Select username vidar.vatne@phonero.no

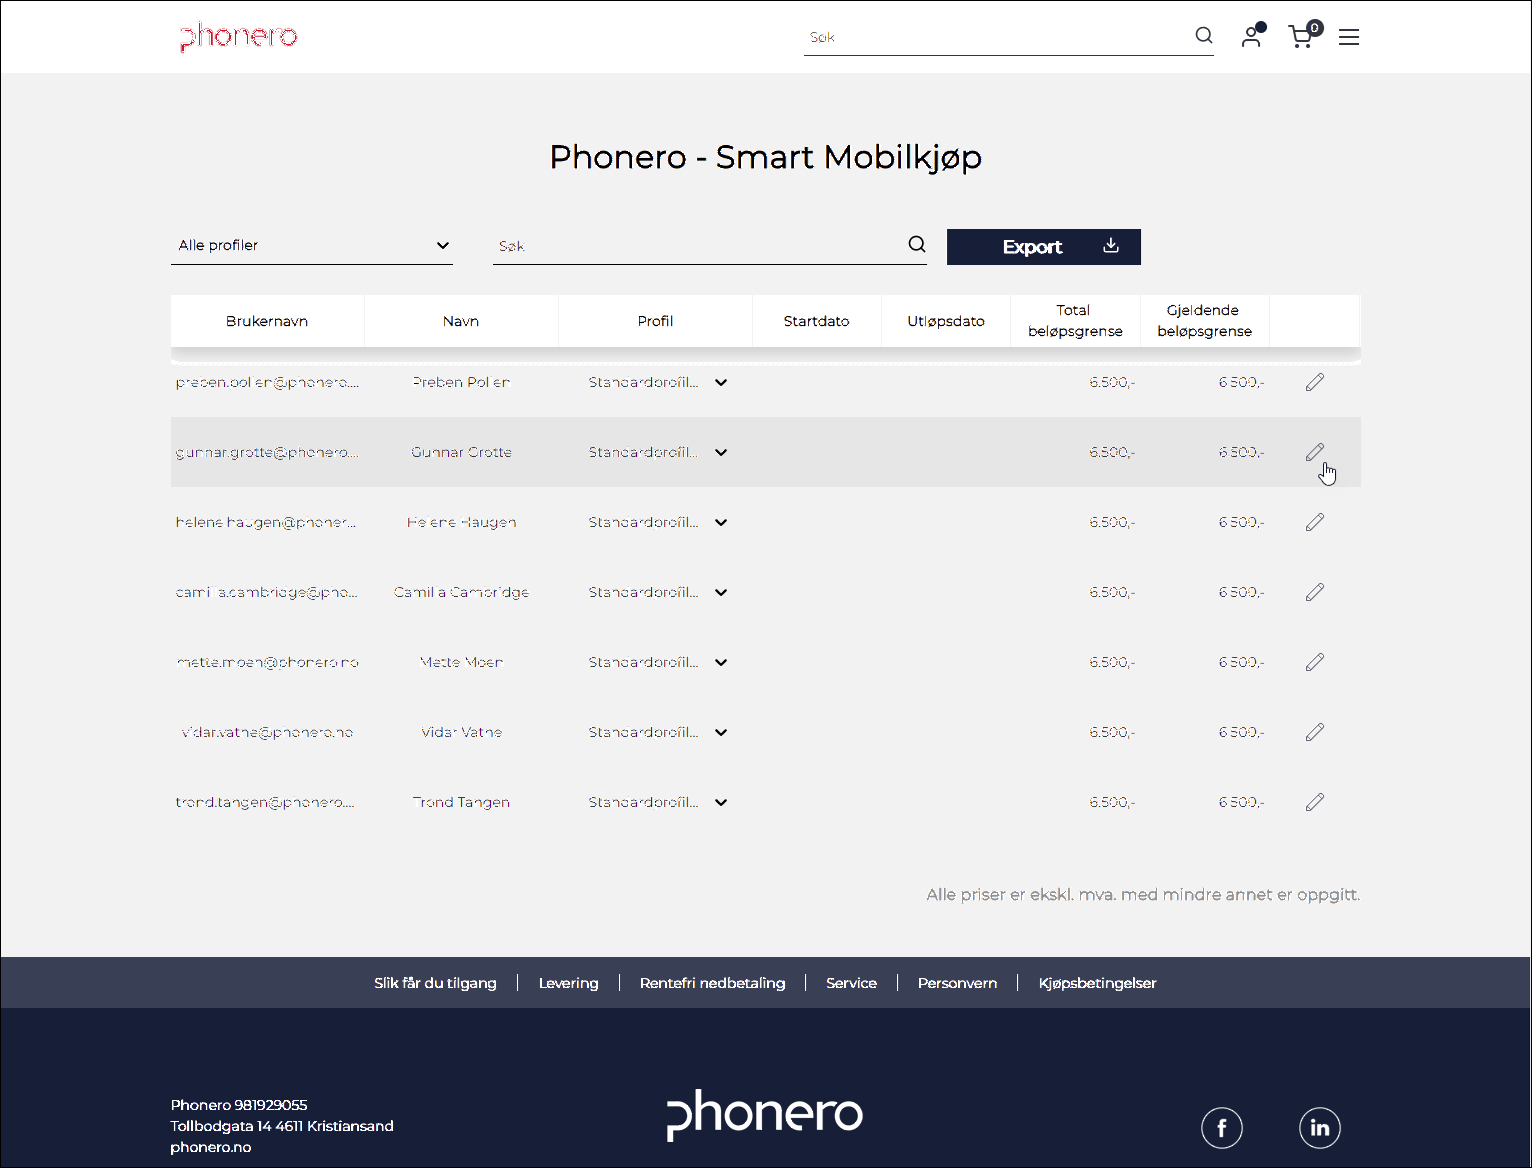267,732
